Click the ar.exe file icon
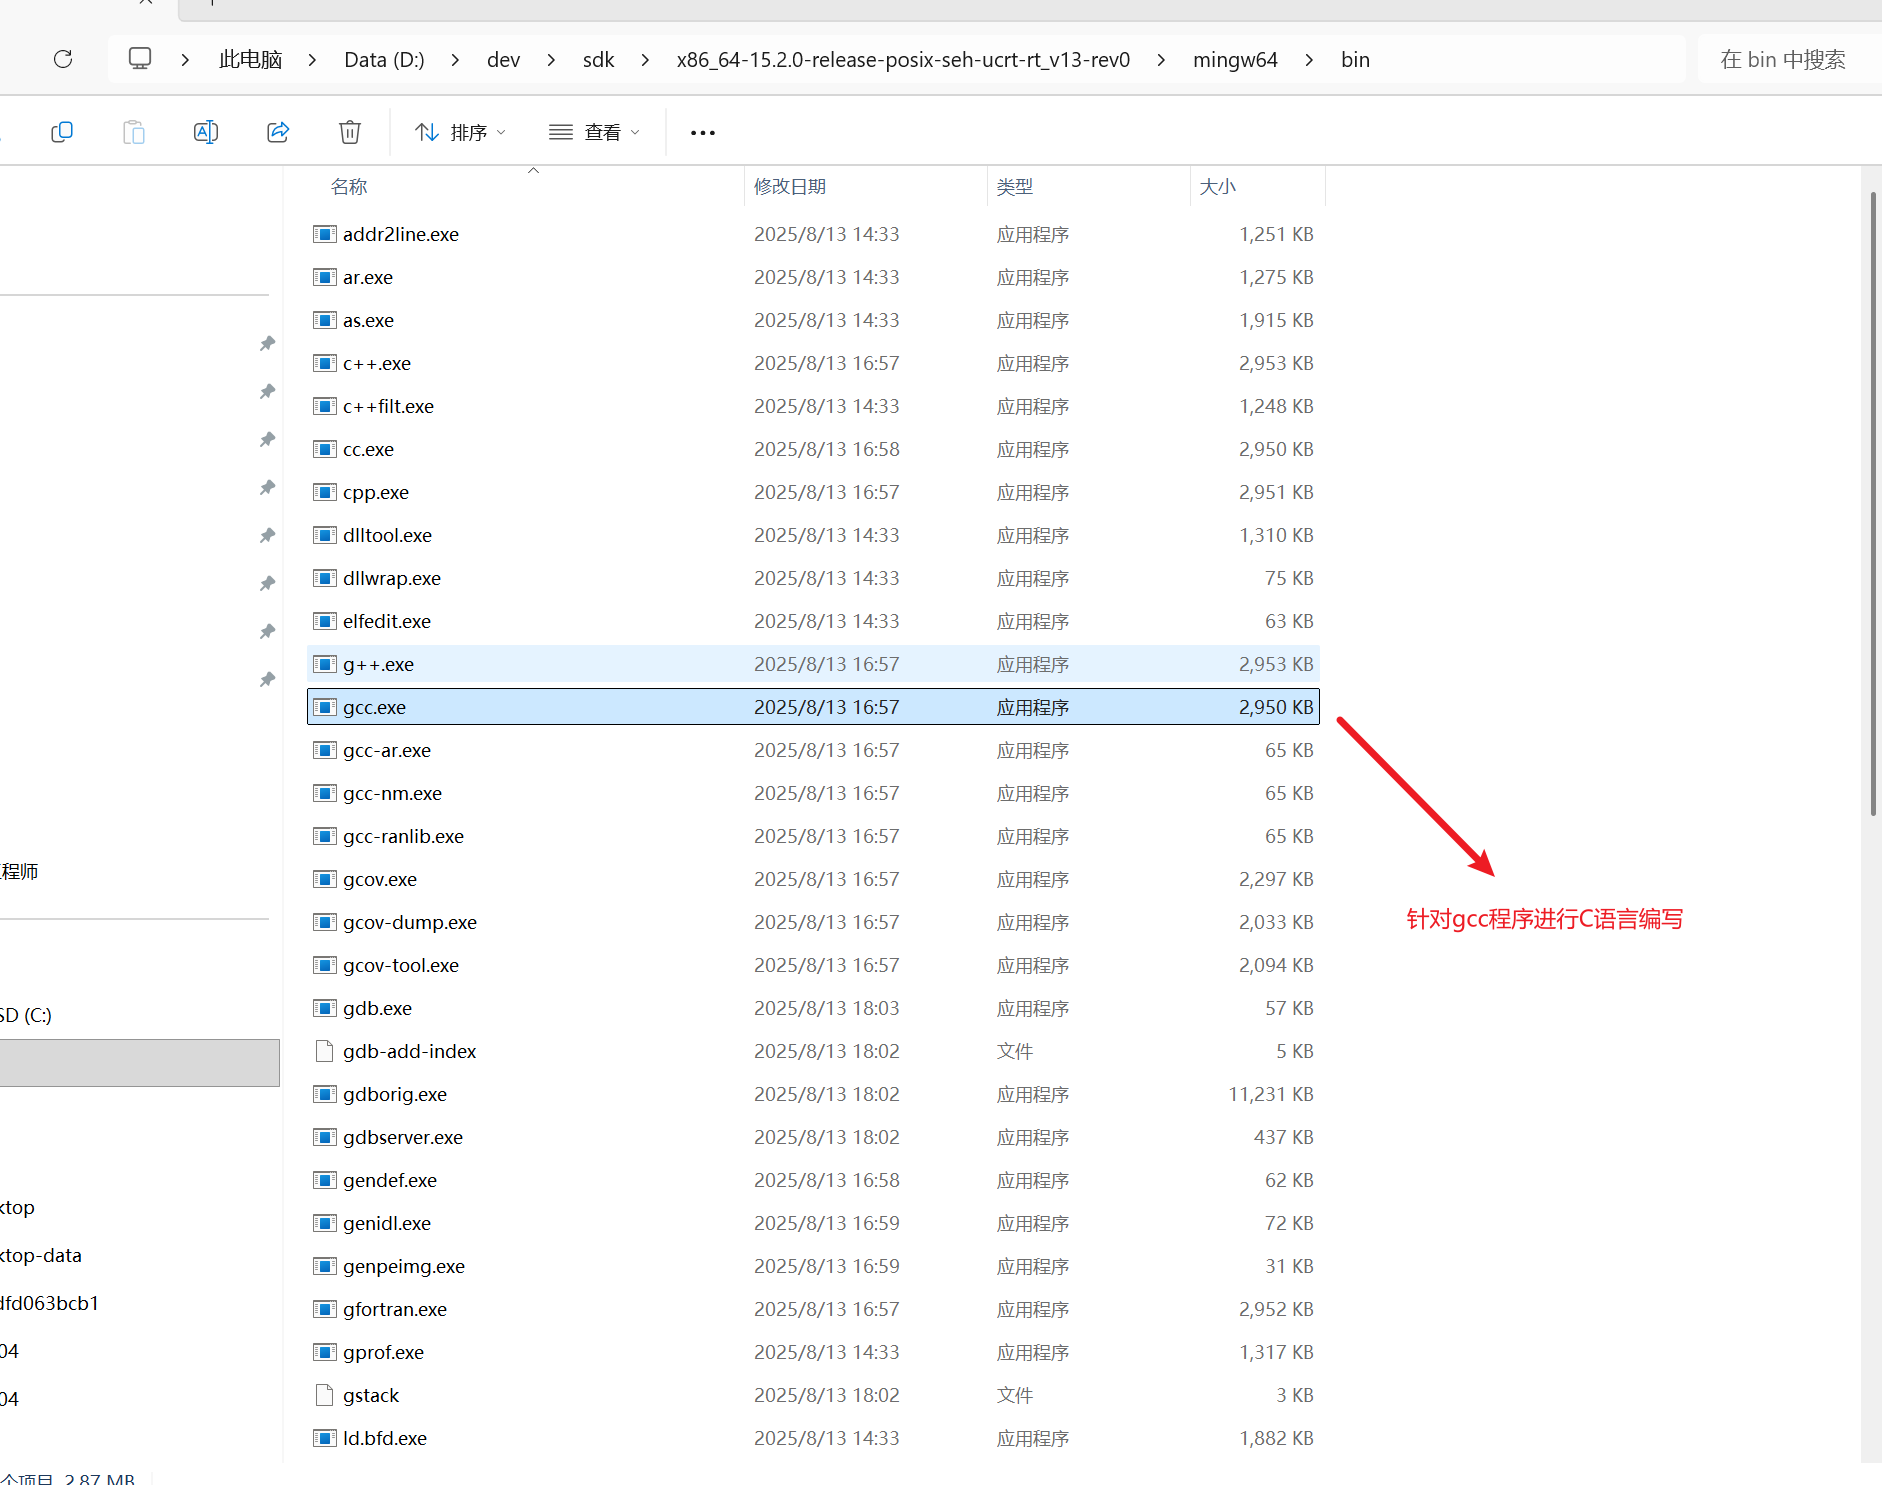The image size is (1882, 1485). tap(324, 277)
